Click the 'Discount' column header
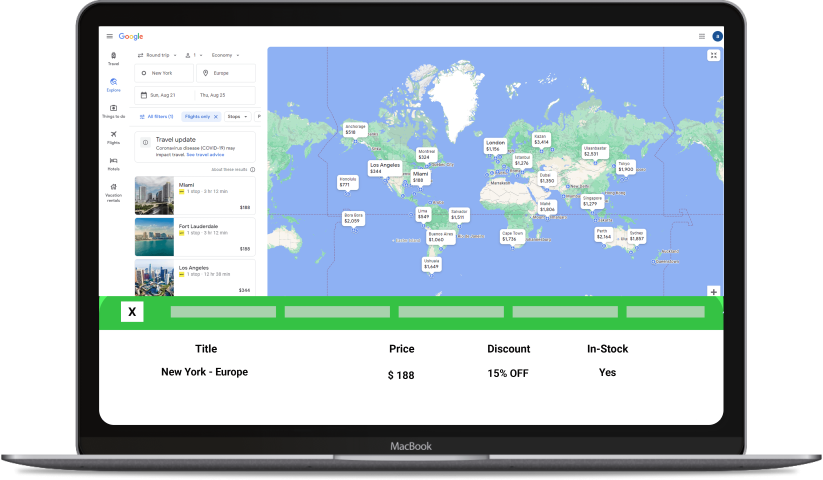Screen dimensions: 823x480 click(x=509, y=349)
